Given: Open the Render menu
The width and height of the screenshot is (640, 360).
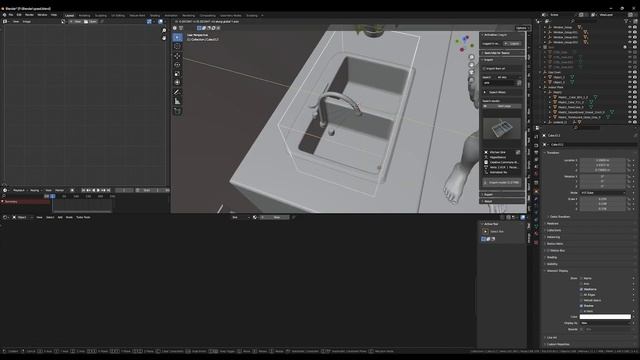Looking at the screenshot, I should click(x=29, y=15).
